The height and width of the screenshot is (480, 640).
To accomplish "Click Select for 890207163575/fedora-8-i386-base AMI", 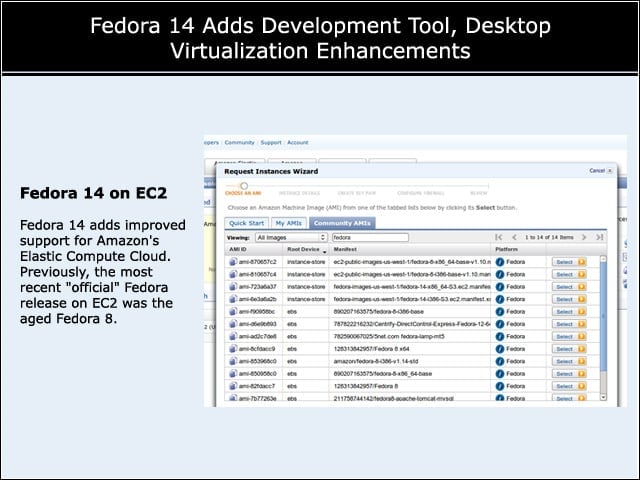I will click(x=569, y=312).
